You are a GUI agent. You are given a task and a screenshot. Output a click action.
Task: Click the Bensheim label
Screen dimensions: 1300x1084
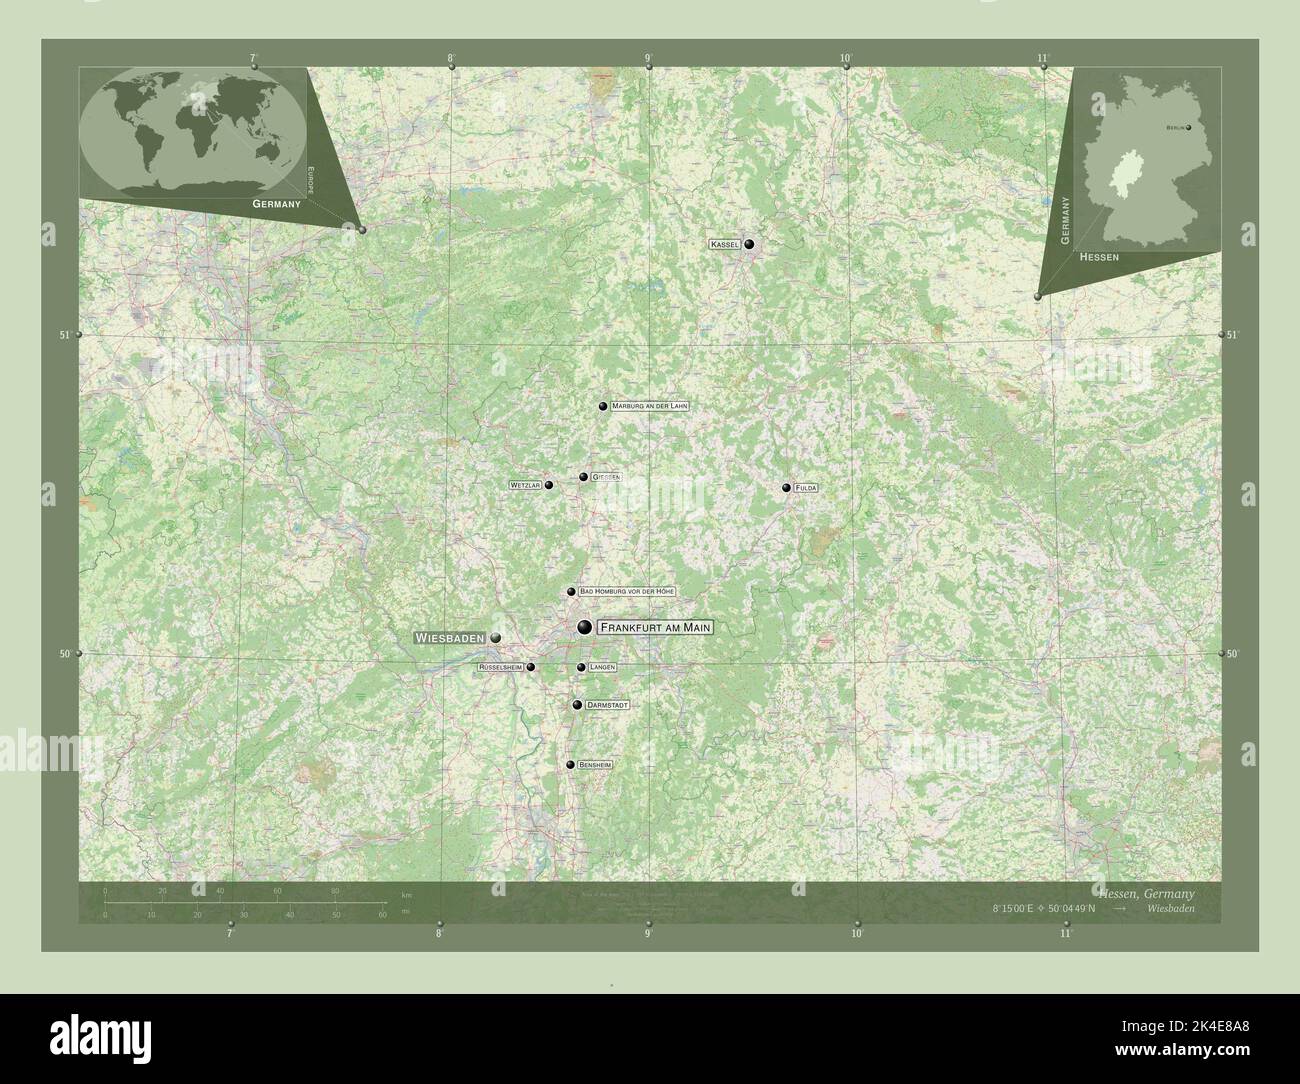click(x=595, y=765)
